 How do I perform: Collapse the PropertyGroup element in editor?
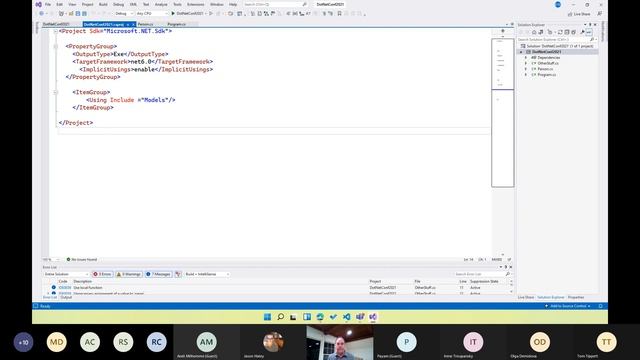56,46
